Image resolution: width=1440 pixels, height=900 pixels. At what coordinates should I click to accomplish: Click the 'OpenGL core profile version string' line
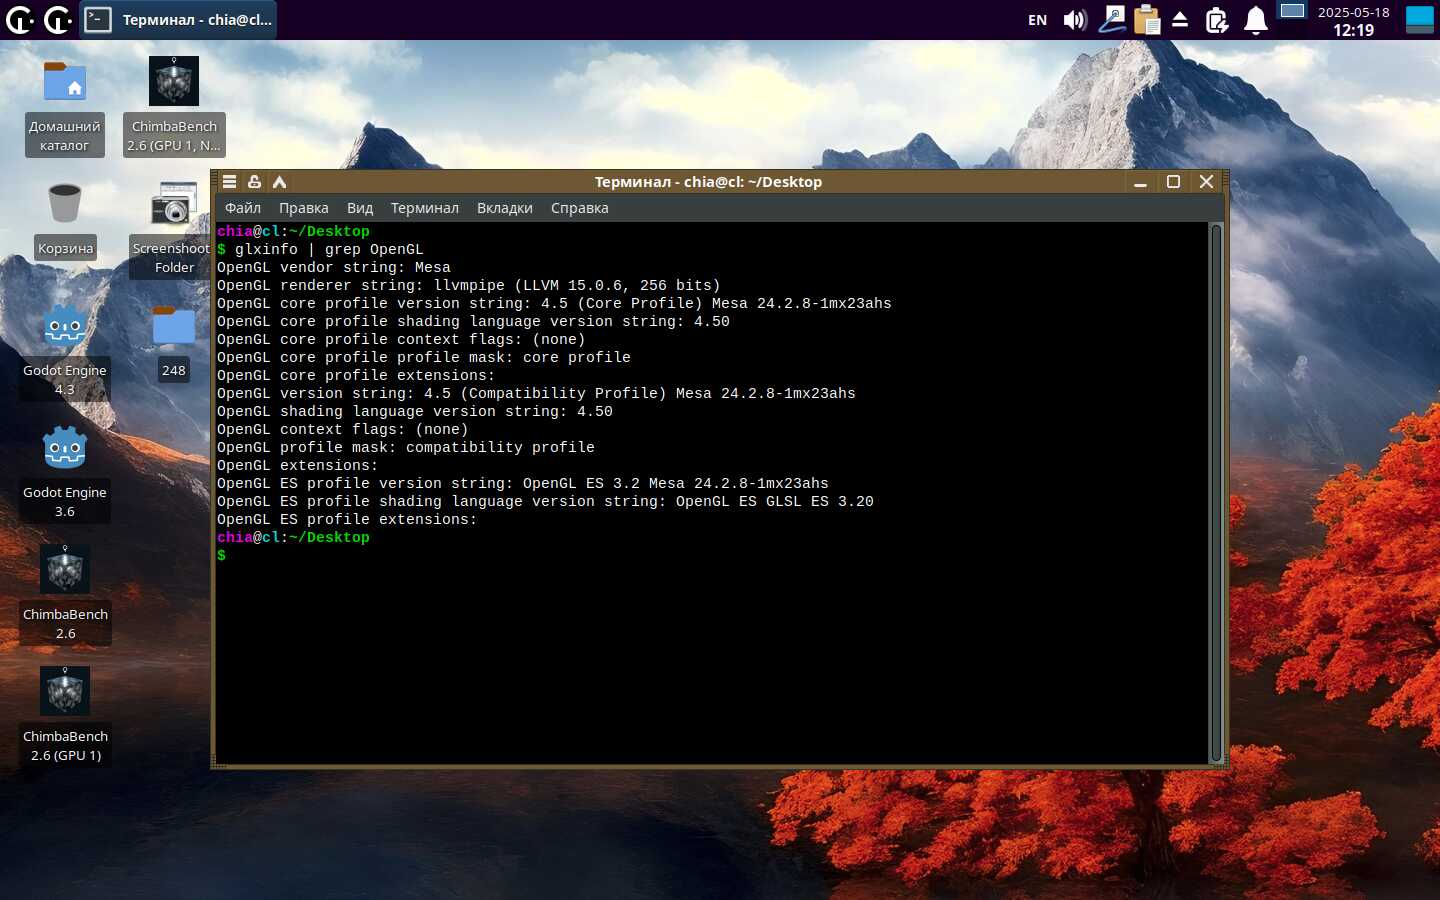point(554,304)
